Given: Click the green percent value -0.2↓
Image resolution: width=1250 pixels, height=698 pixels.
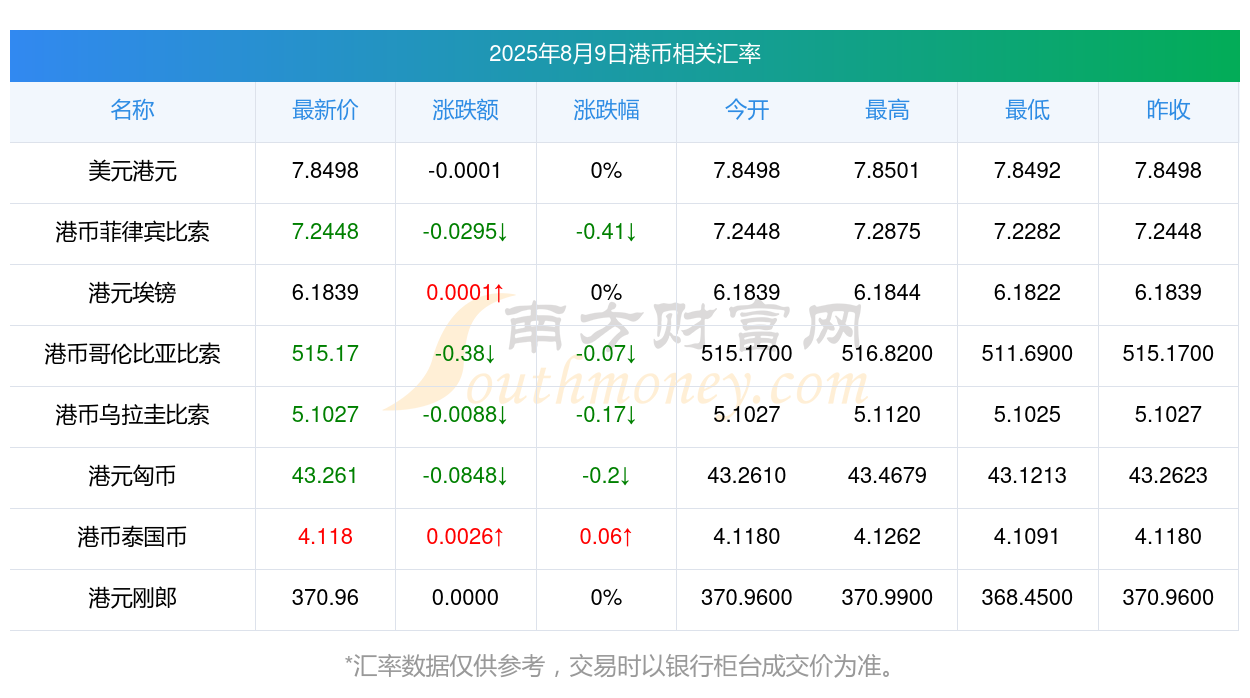Looking at the screenshot, I should pos(606,476).
